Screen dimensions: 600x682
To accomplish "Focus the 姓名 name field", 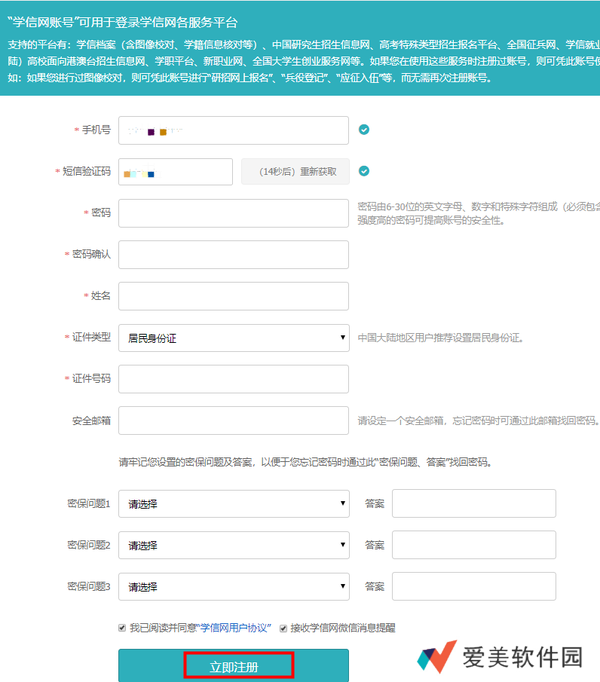I will (x=233, y=296).
